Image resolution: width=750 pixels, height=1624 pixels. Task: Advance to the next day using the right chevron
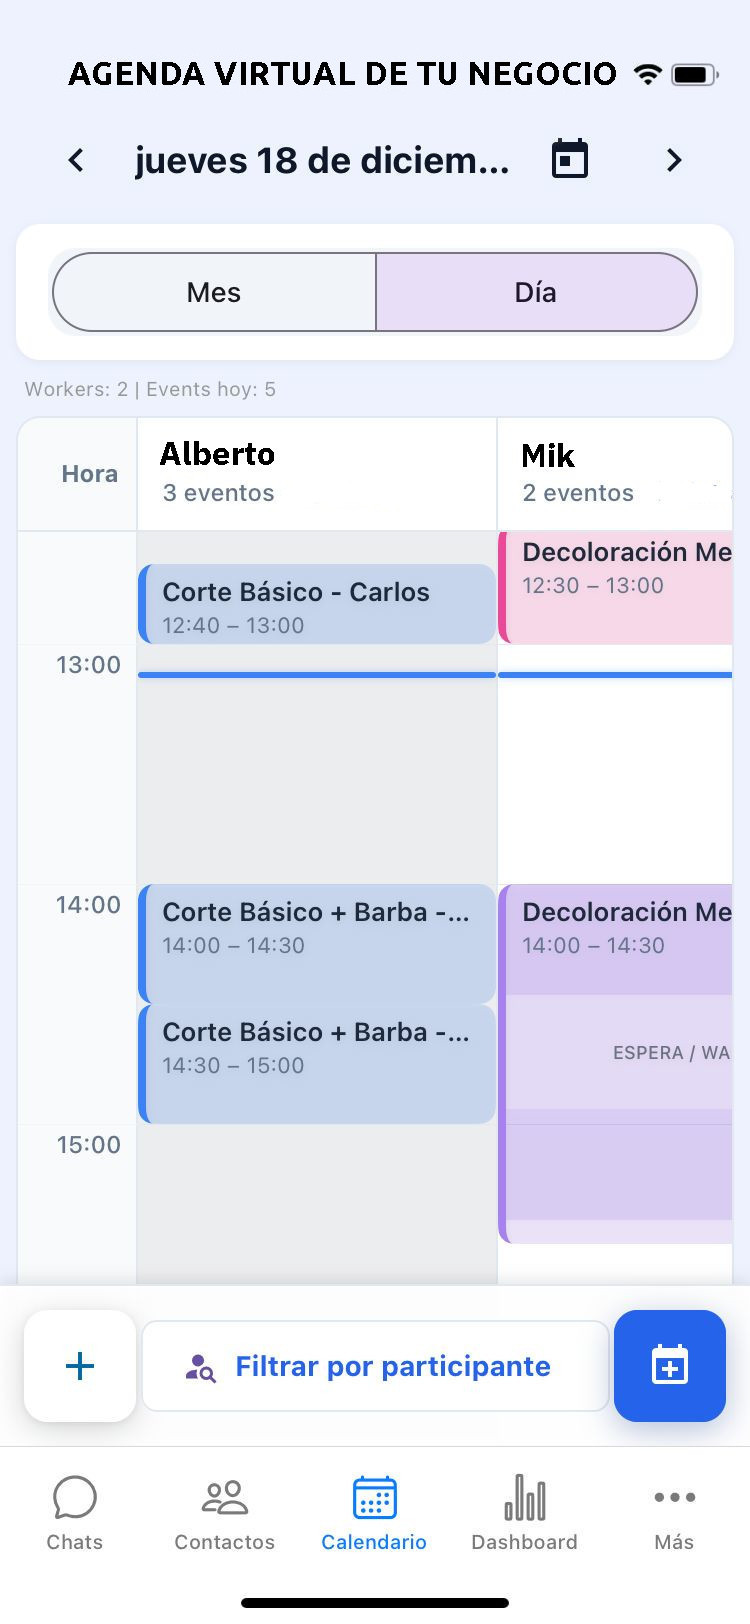click(673, 159)
